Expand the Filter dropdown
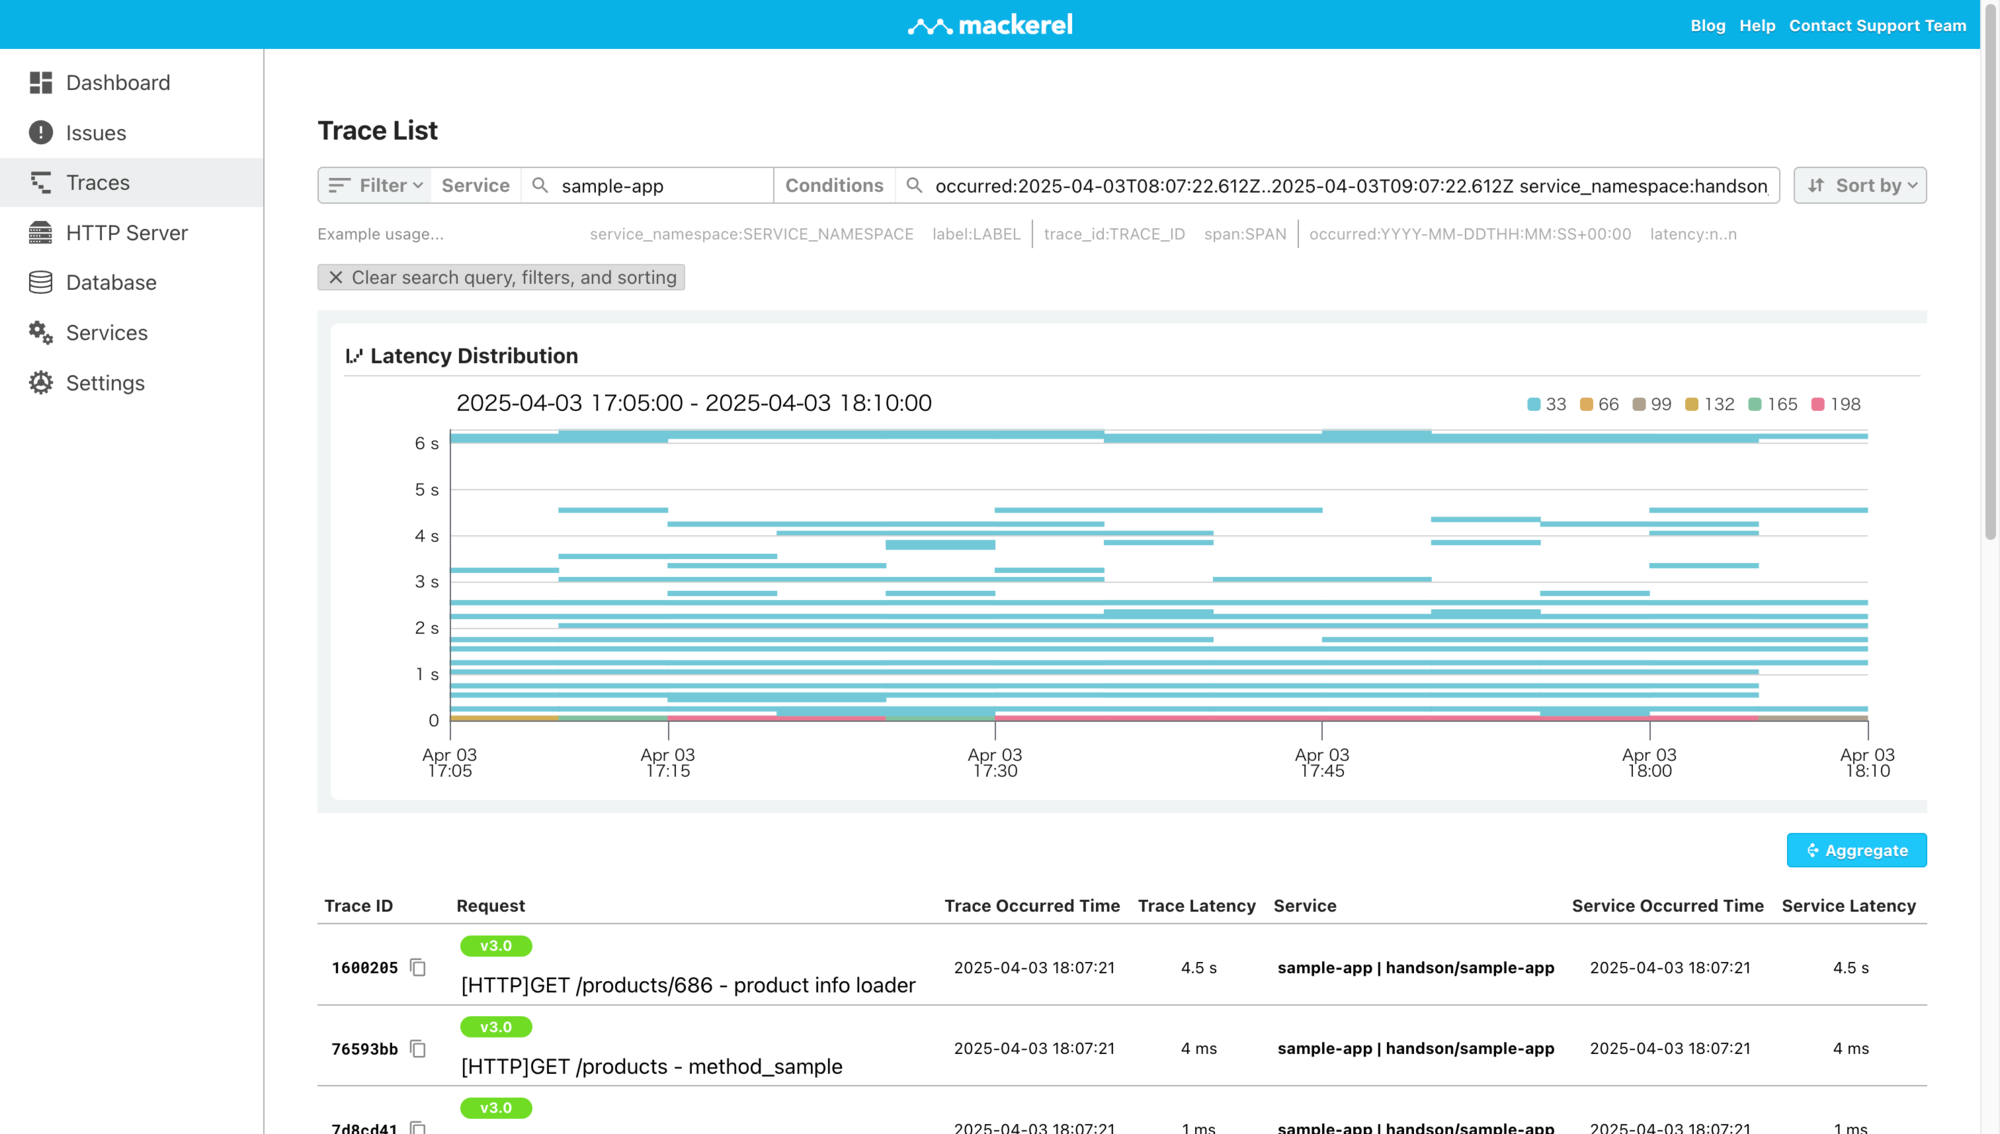2000x1134 pixels. click(x=375, y=186)
